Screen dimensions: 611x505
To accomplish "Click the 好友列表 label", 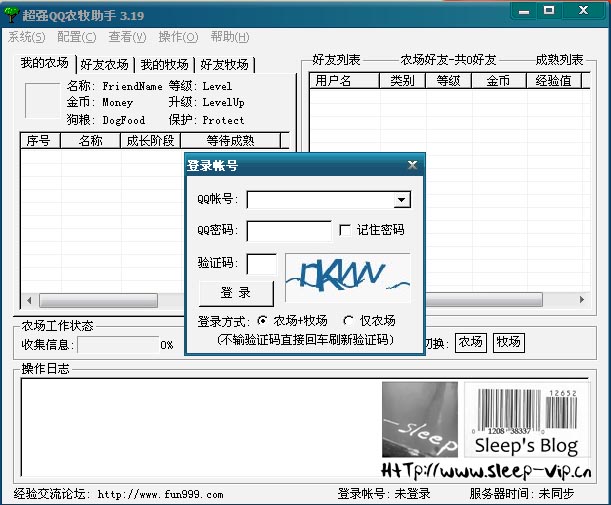I will point(336,60).
